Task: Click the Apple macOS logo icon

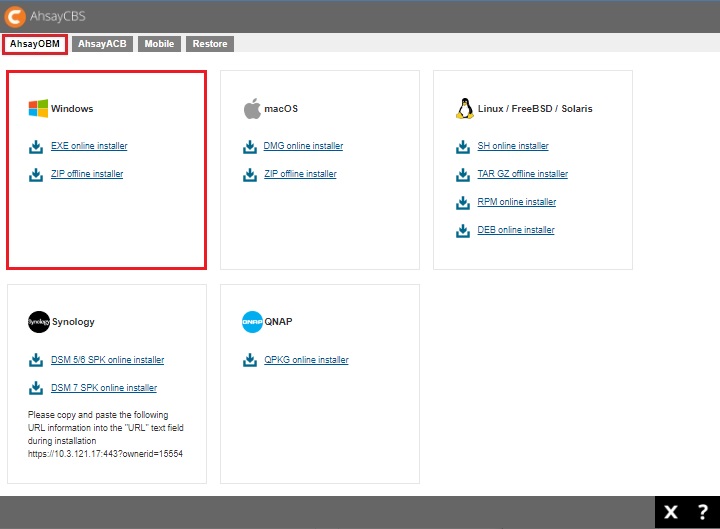Action: [252, 108]
